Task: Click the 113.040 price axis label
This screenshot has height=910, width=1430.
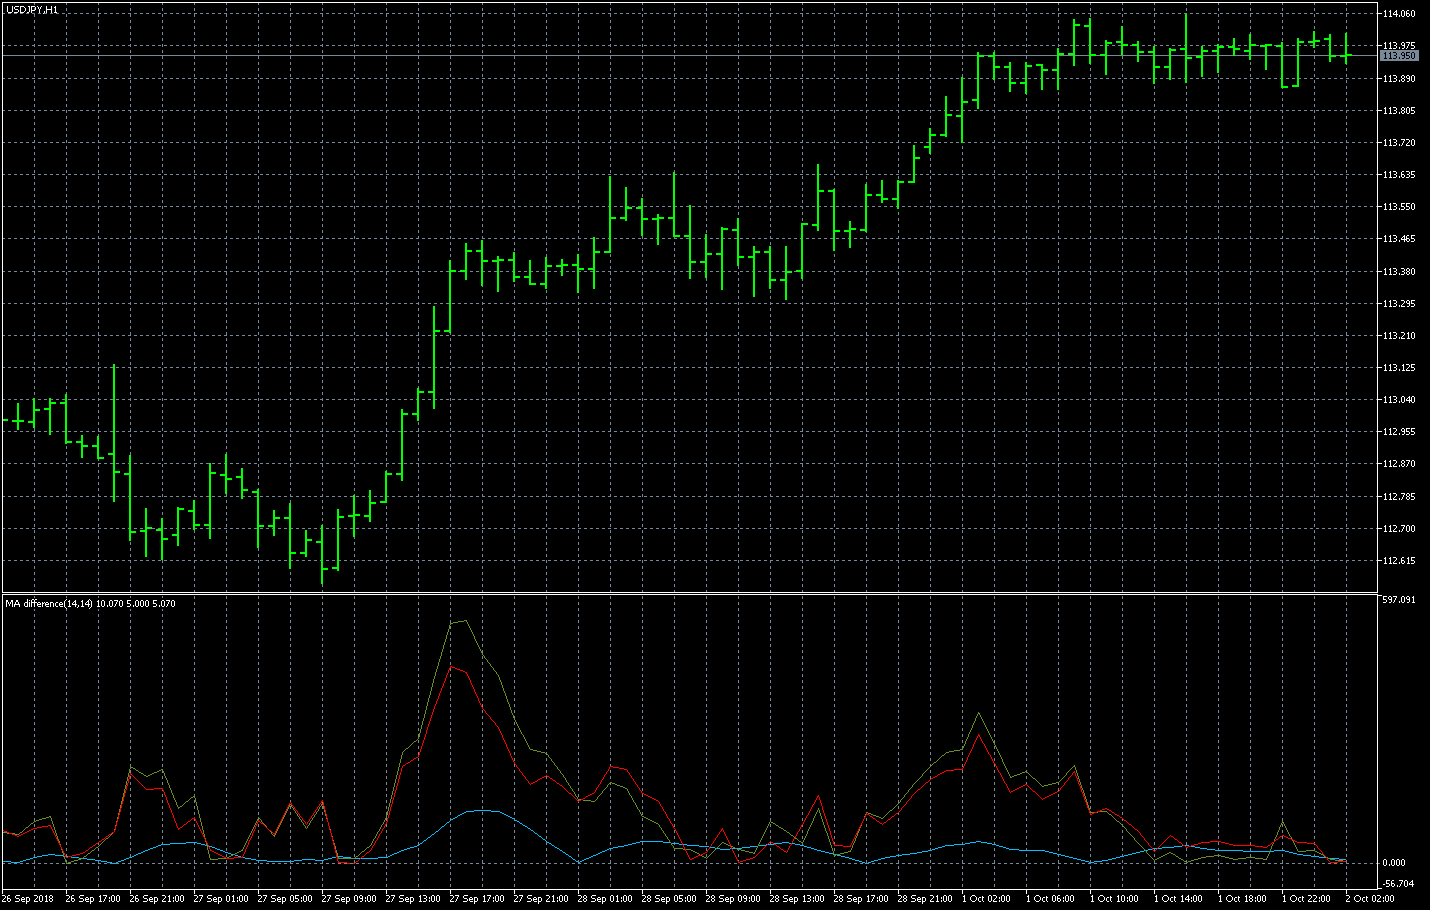Action: pos(1399,400)
